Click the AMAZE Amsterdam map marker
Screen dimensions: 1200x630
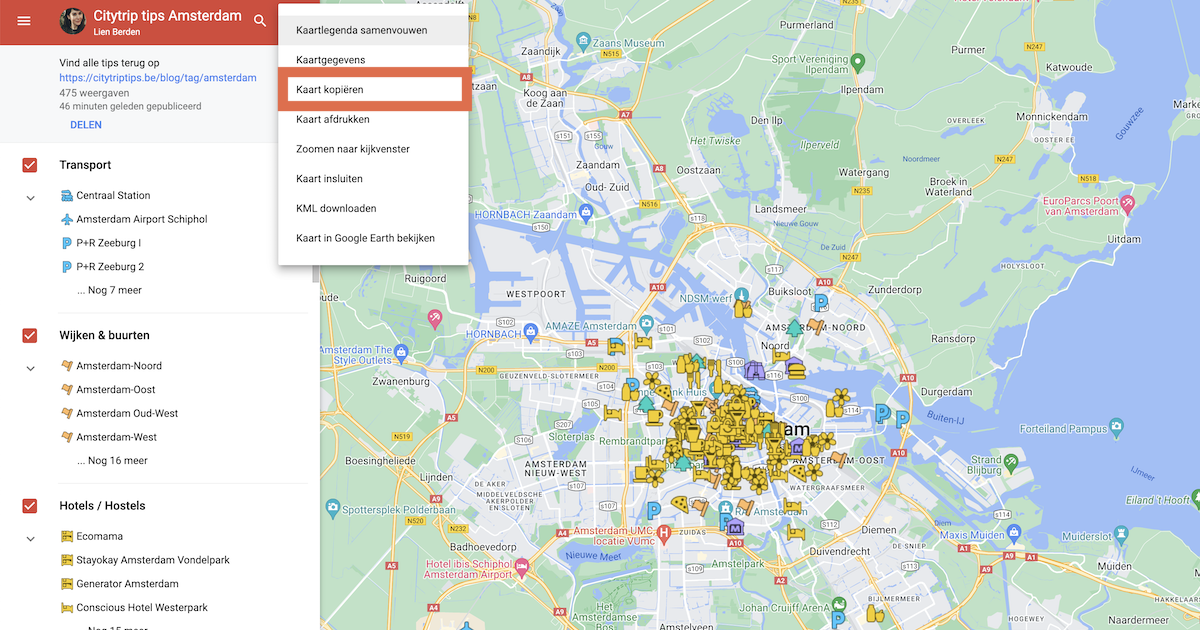tap(647, 324)
